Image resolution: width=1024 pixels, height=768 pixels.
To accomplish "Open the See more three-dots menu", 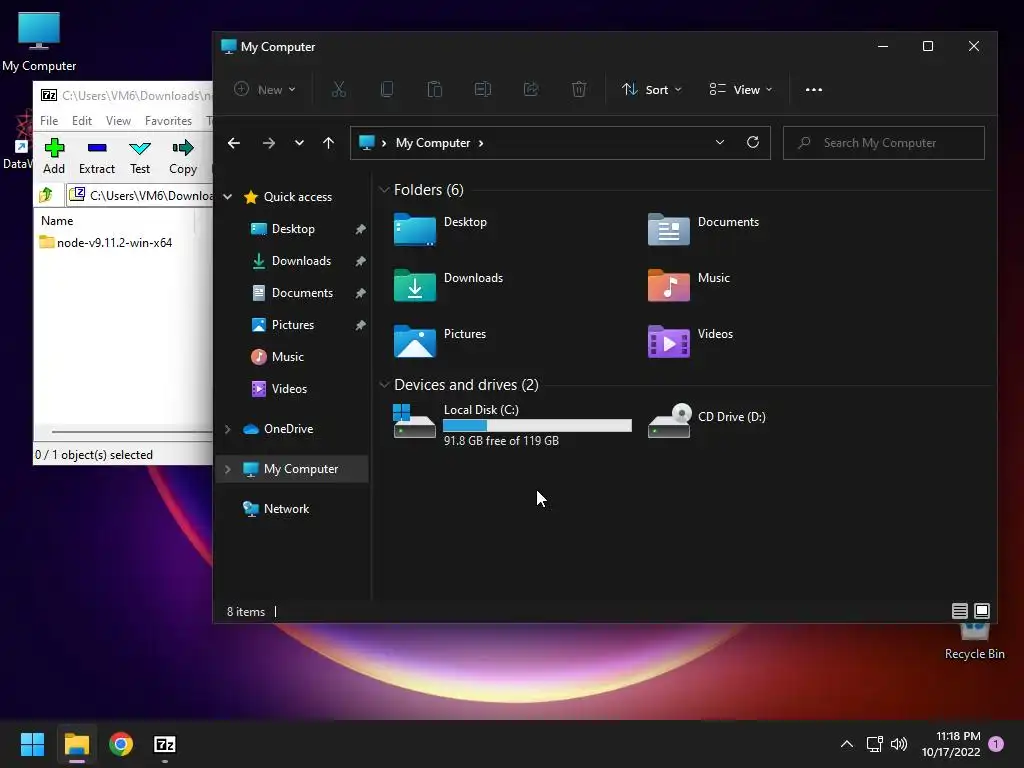I will click(814, 89).
